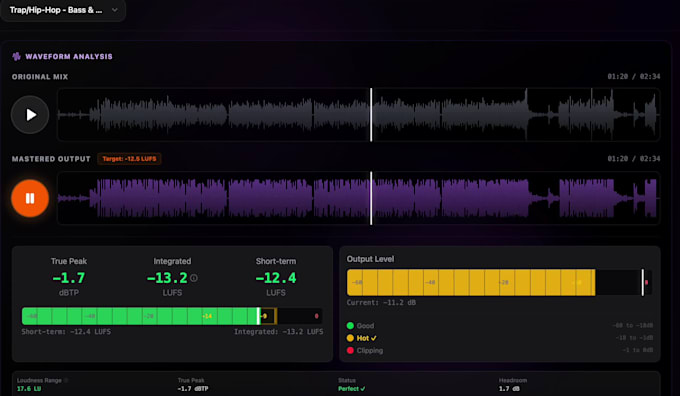The image size is (680, 396).
Task: Click the "Perfect ✓" status value
Action: [x=352, y=389]
